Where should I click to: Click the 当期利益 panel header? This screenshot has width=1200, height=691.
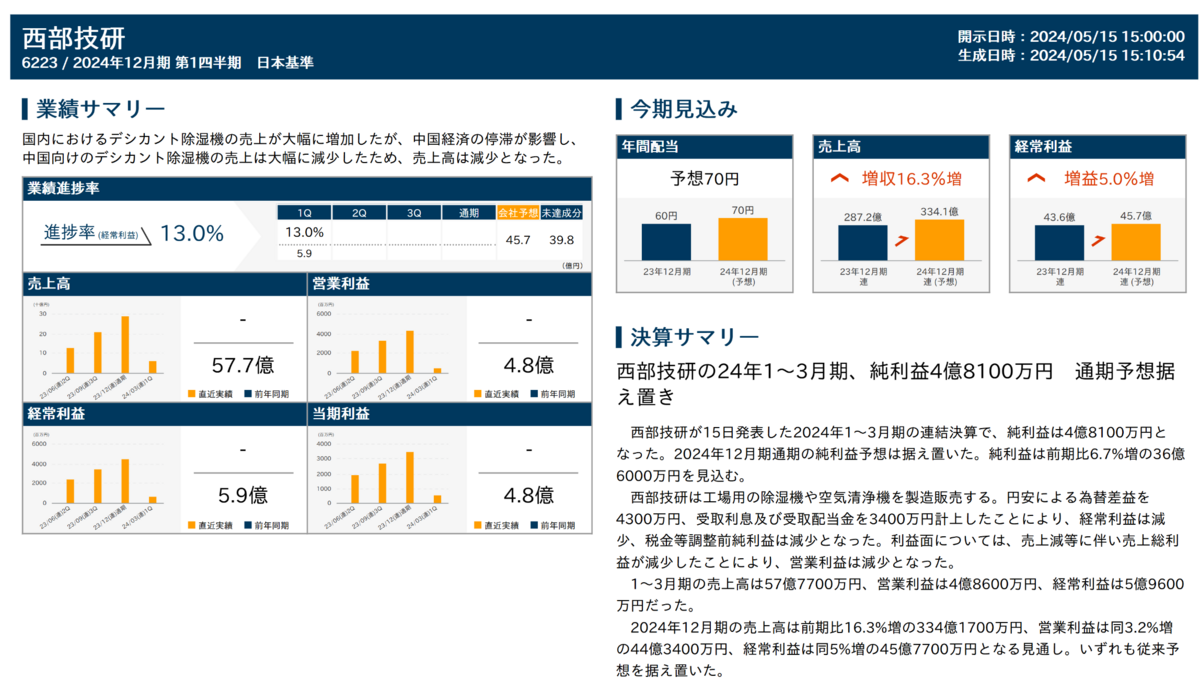[450, 413]
